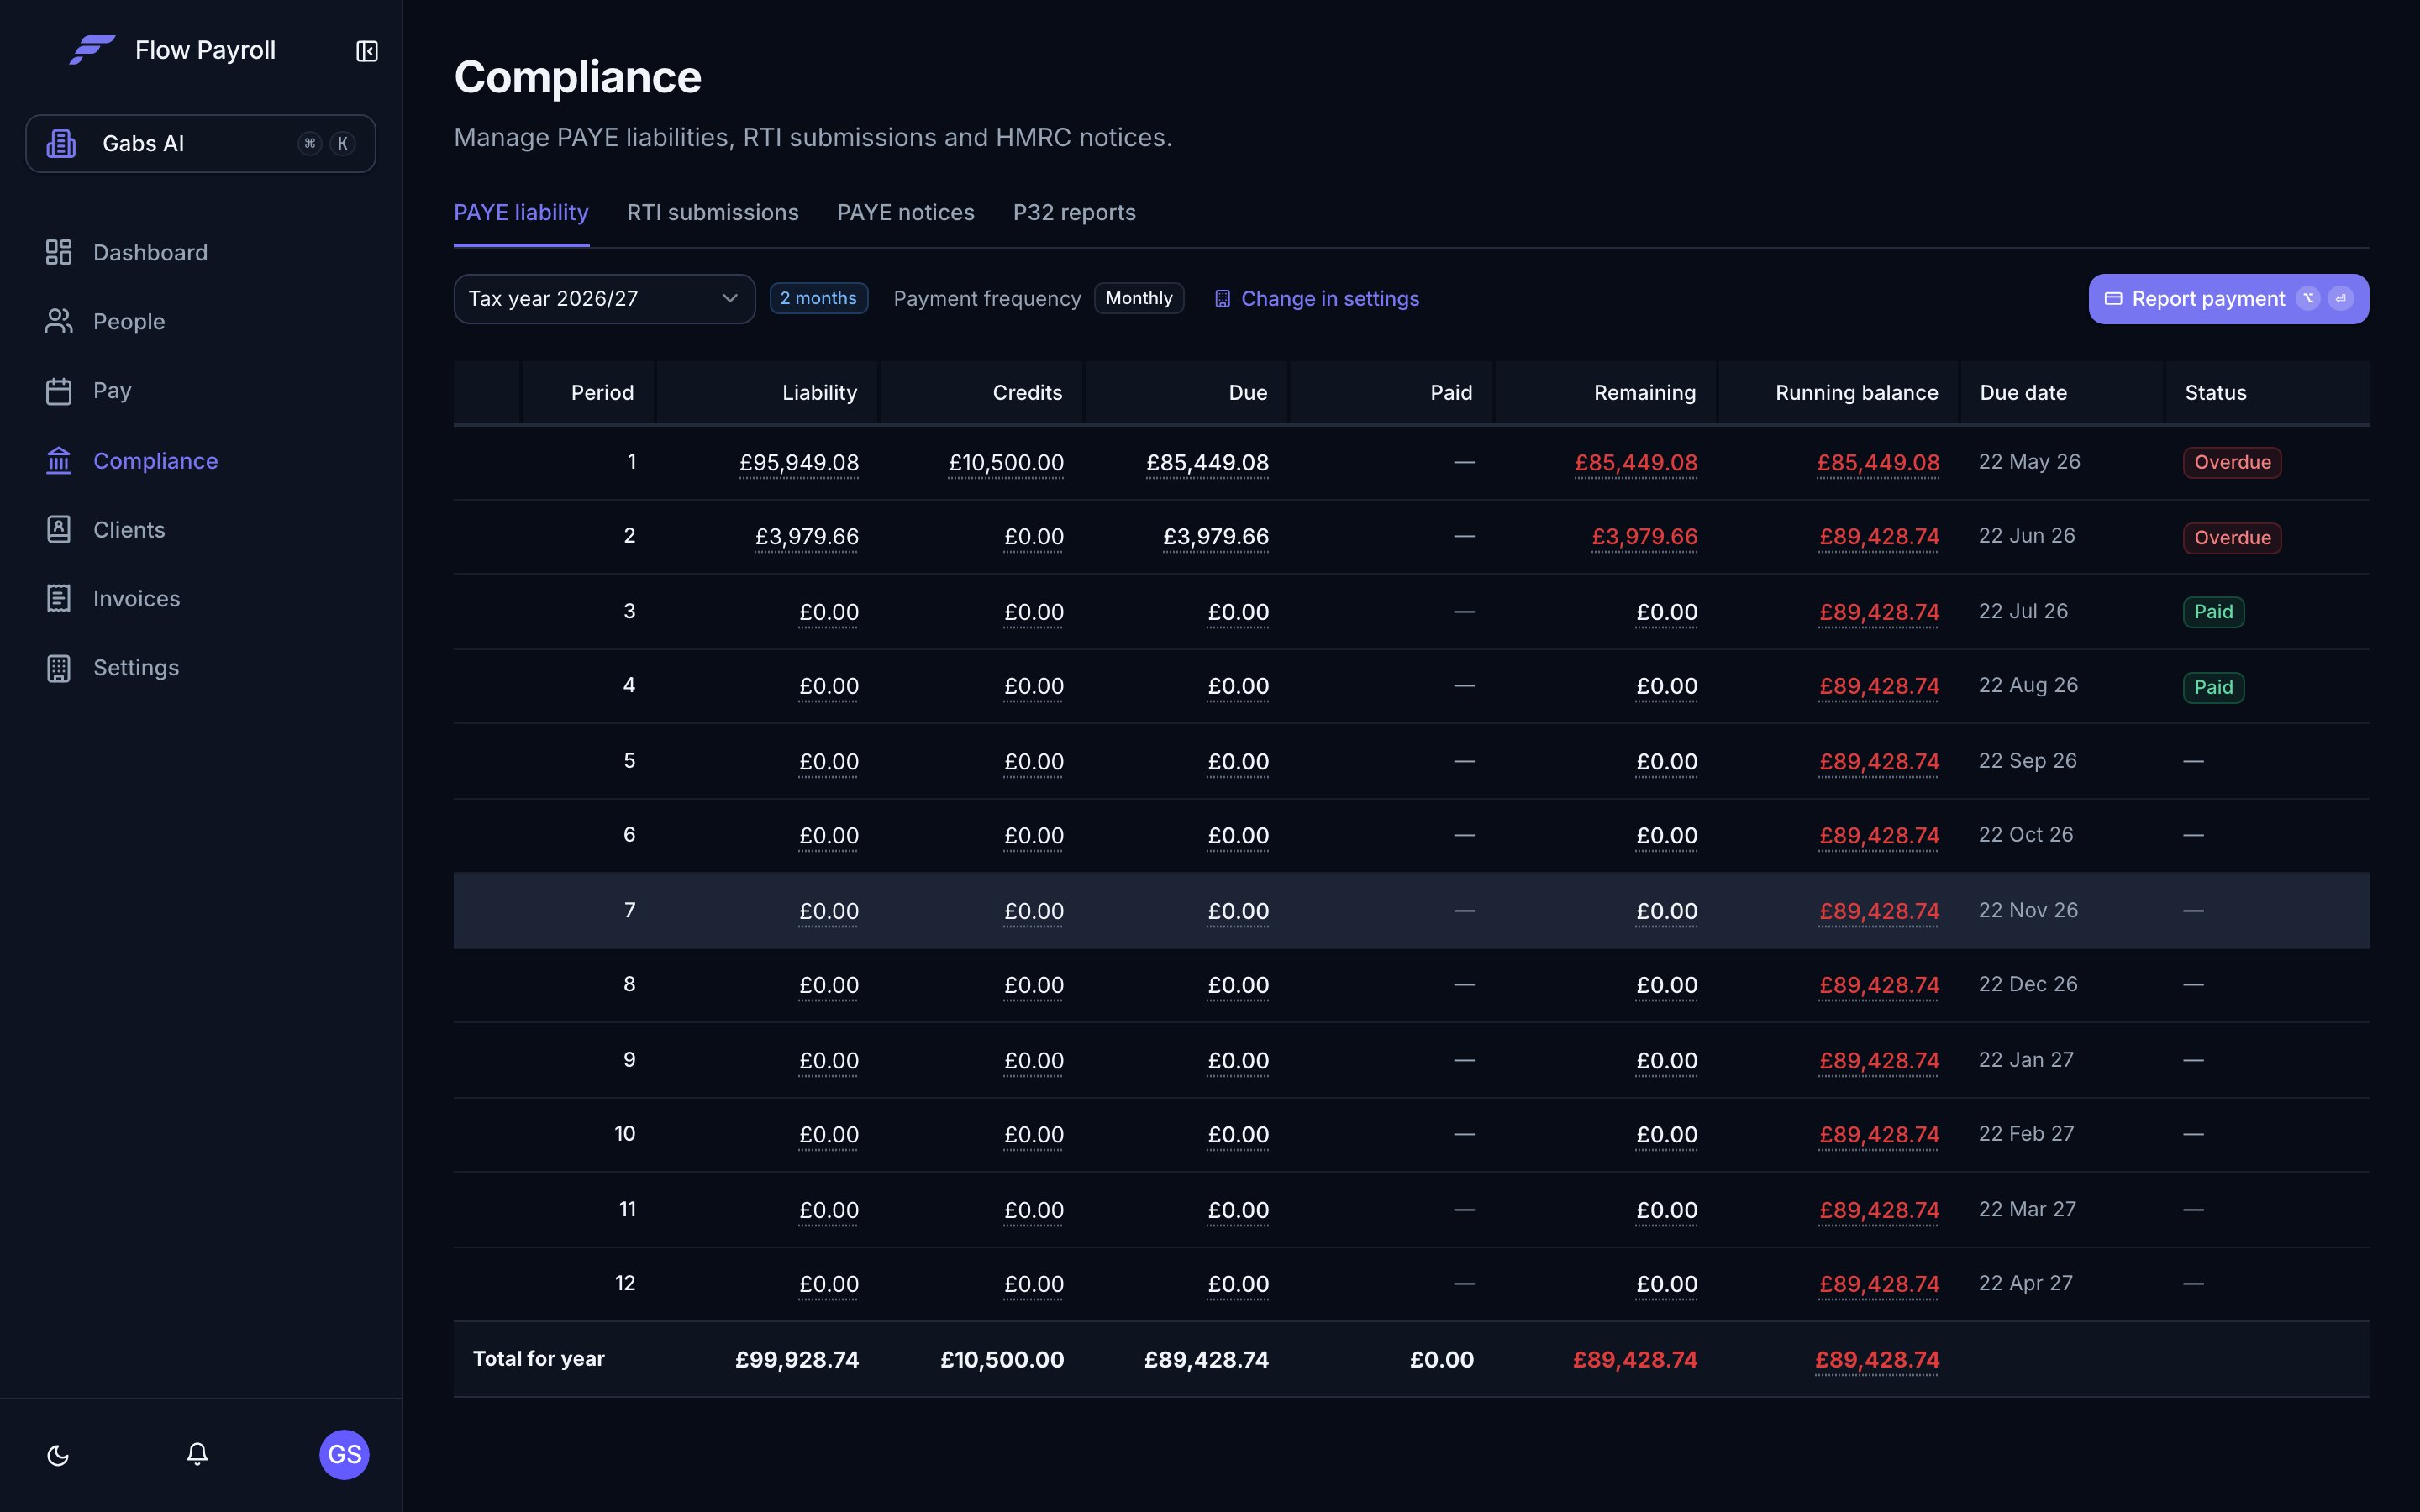Click the Overdue status for 22 May 26

[2232, 462]
